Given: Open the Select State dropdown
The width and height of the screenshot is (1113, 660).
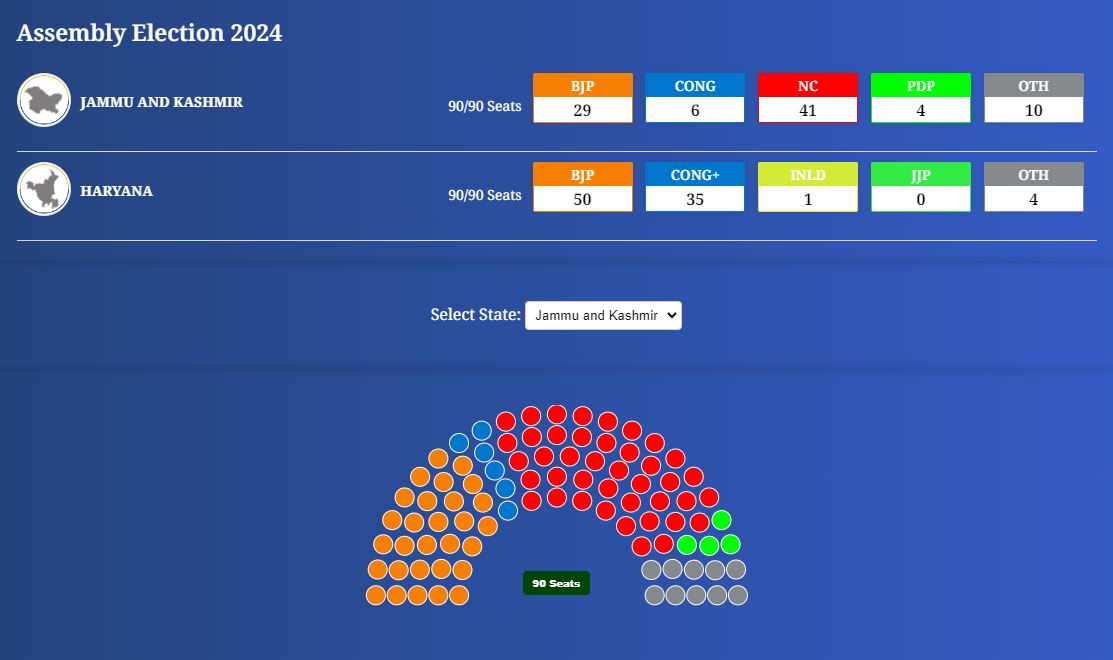Looking at the screenshot, I should click(x=603, y=315).
